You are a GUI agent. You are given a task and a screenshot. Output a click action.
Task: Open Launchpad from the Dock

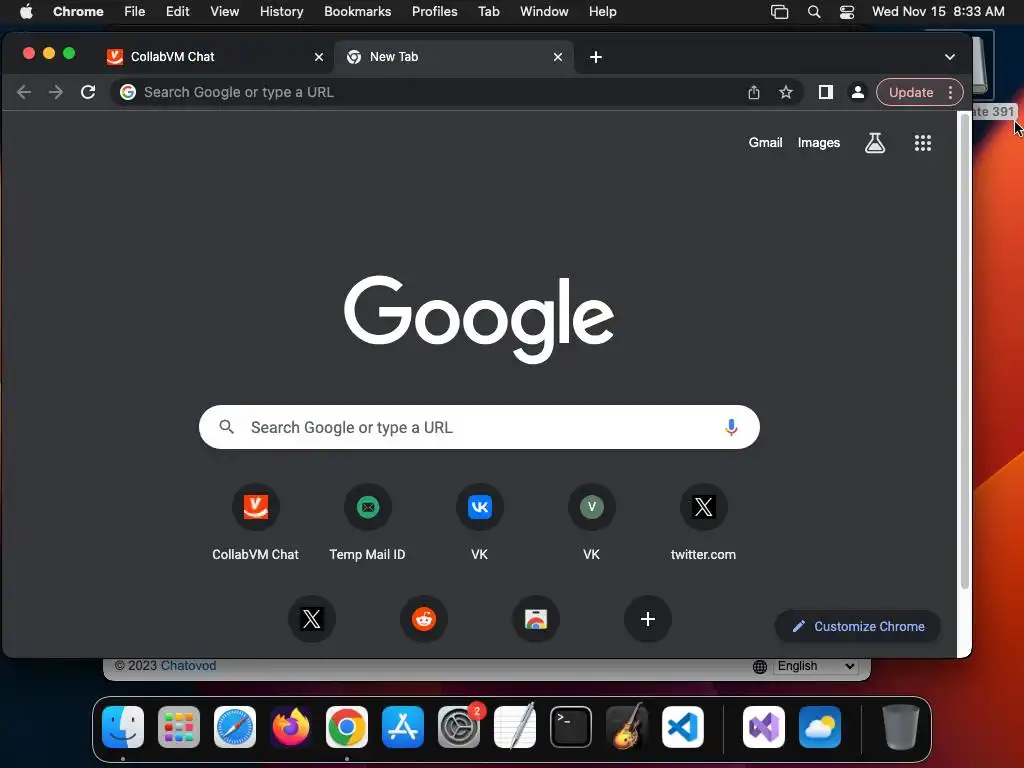179,727
